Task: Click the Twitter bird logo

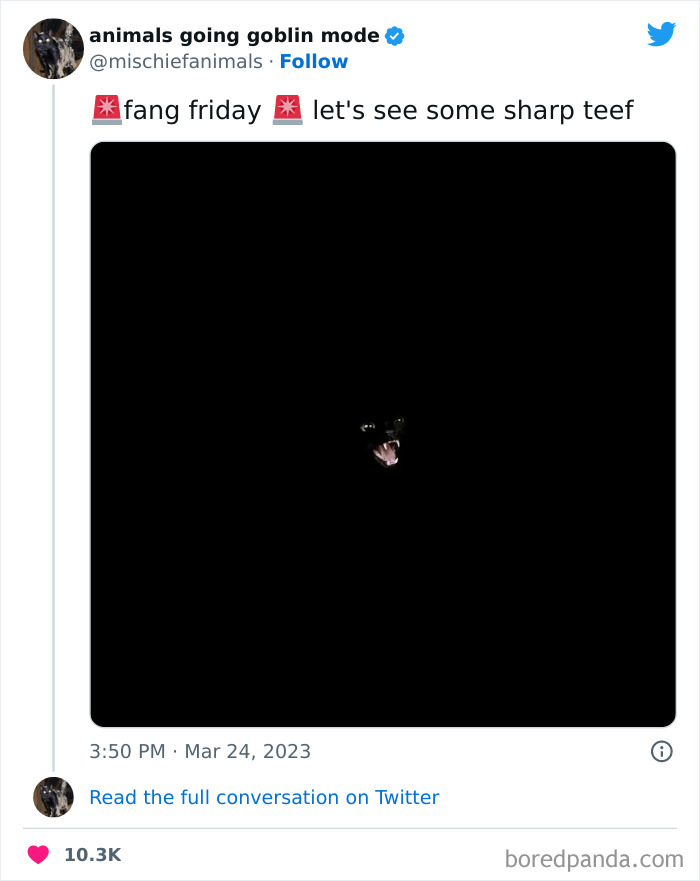Action: pos(661,35)
